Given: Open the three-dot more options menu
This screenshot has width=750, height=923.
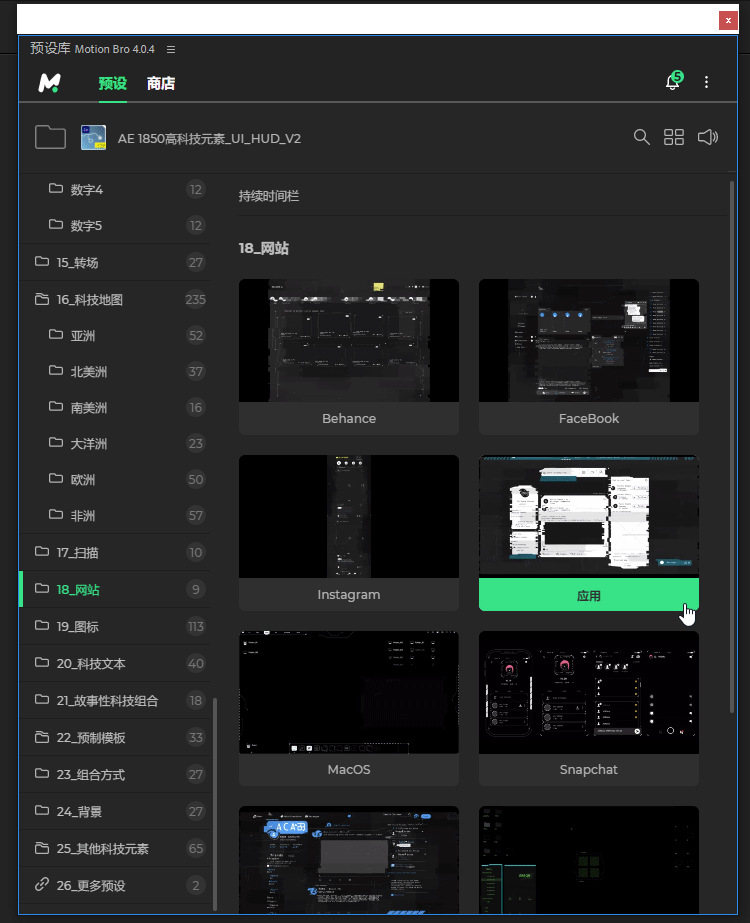Looking at the screenshot, I should click(706, 82).
